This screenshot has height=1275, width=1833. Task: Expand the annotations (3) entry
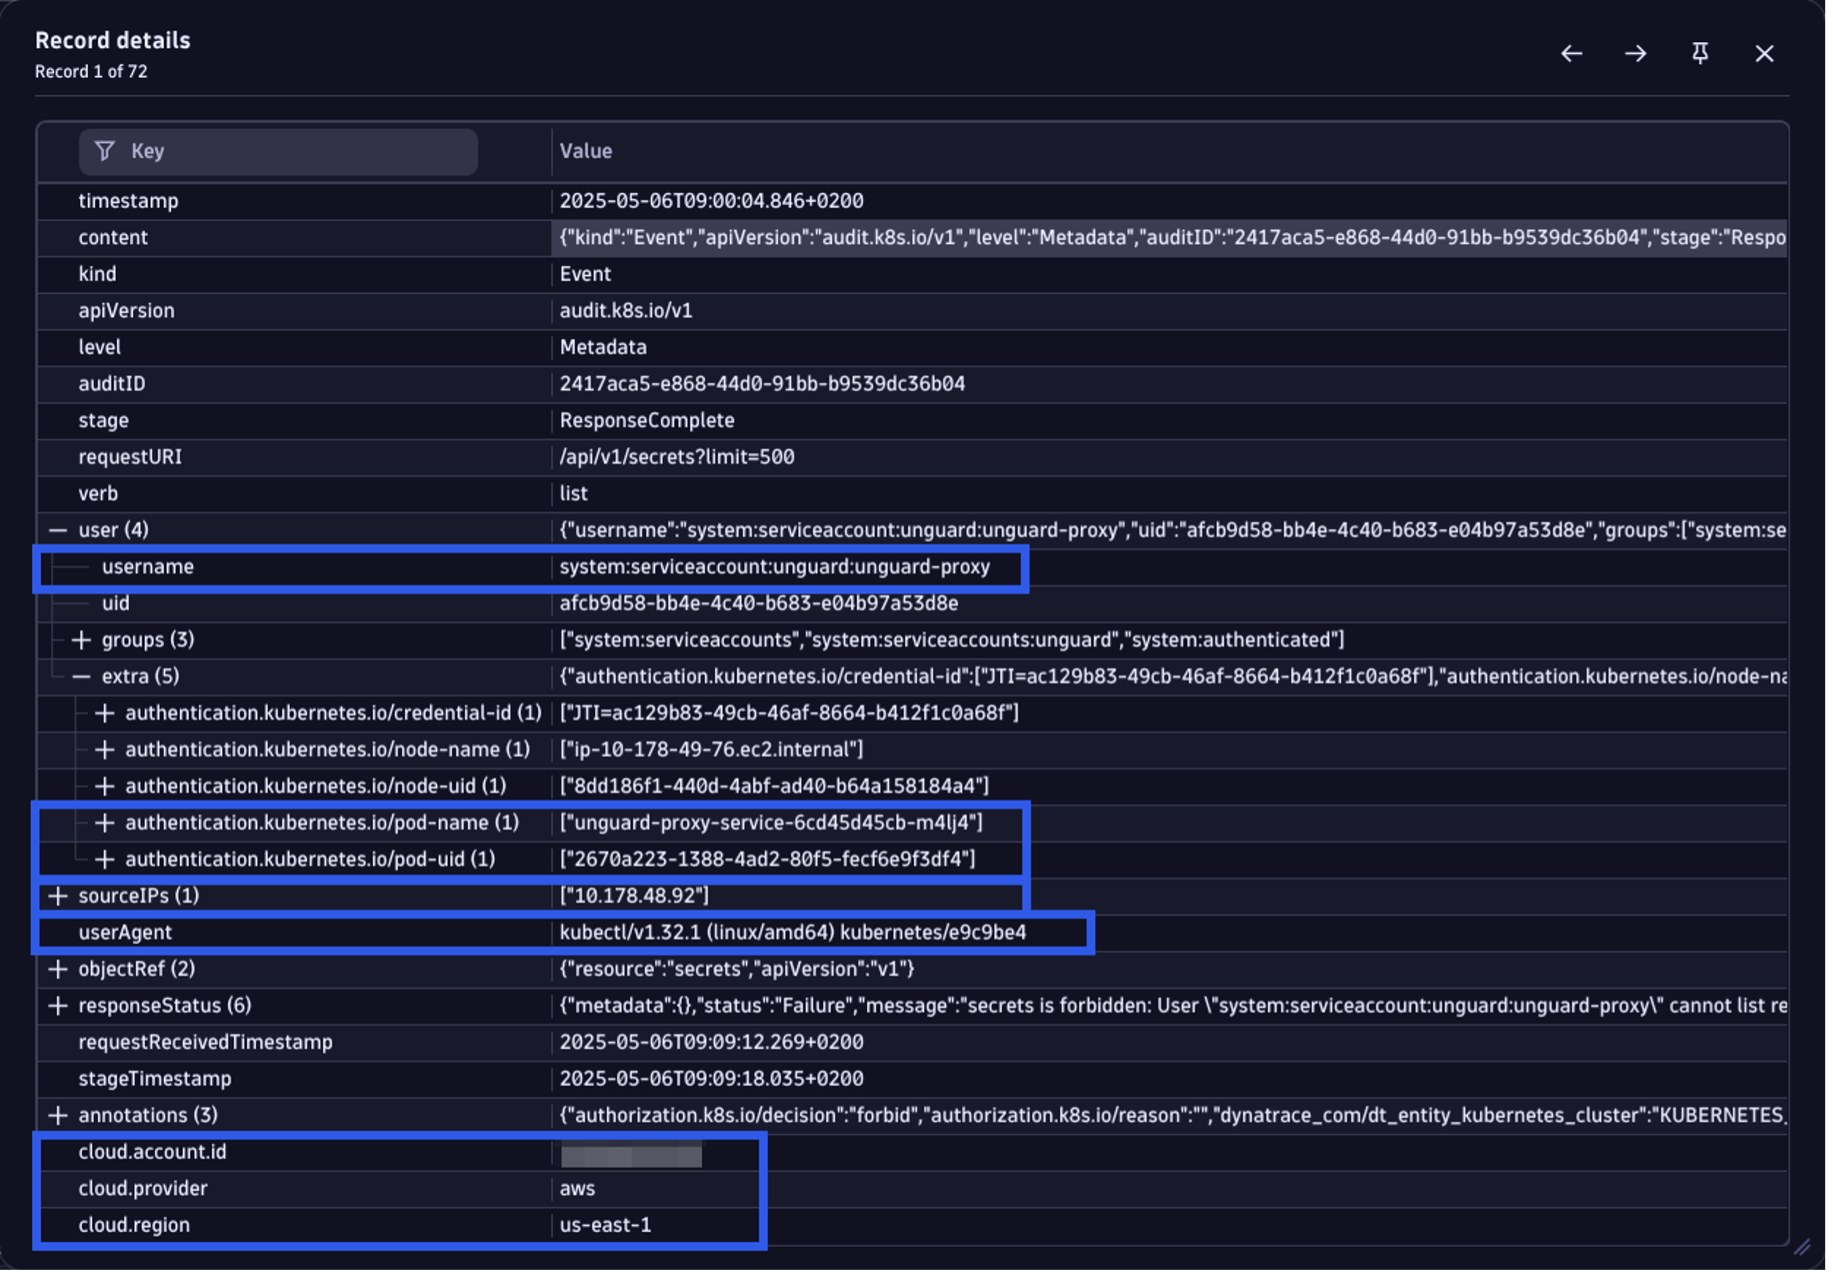[x=57, y=1115]
